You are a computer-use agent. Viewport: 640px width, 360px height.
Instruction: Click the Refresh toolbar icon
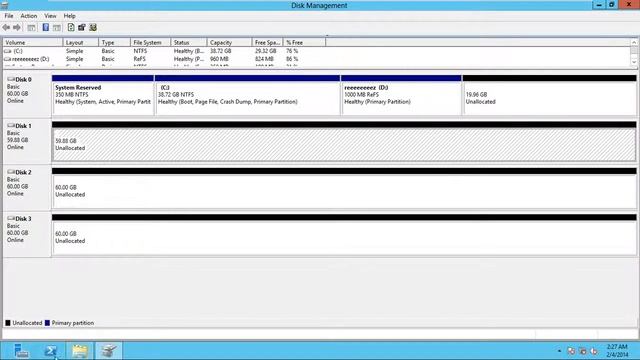click(71, 27)
